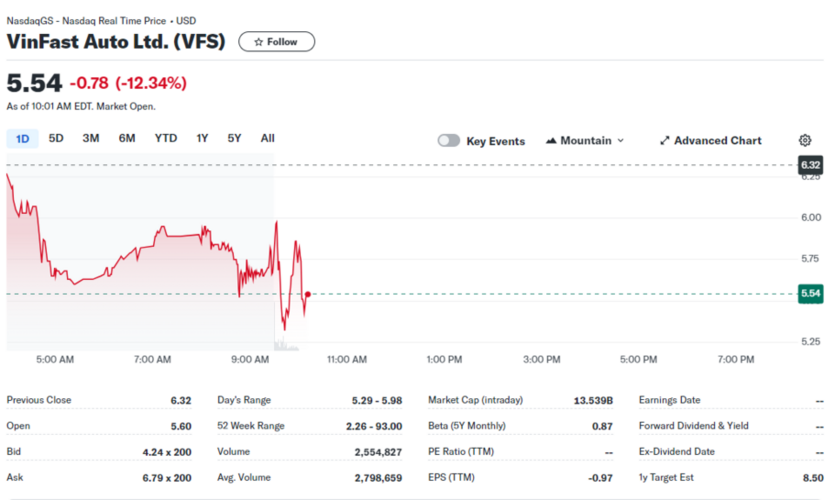Click the 9:00 AM time axis label
The image size is (835, 500).
click(250, 360)
